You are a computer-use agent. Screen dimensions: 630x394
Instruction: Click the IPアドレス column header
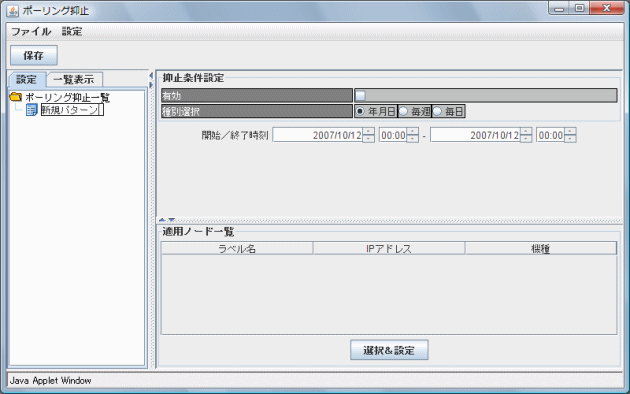(389, 249)
